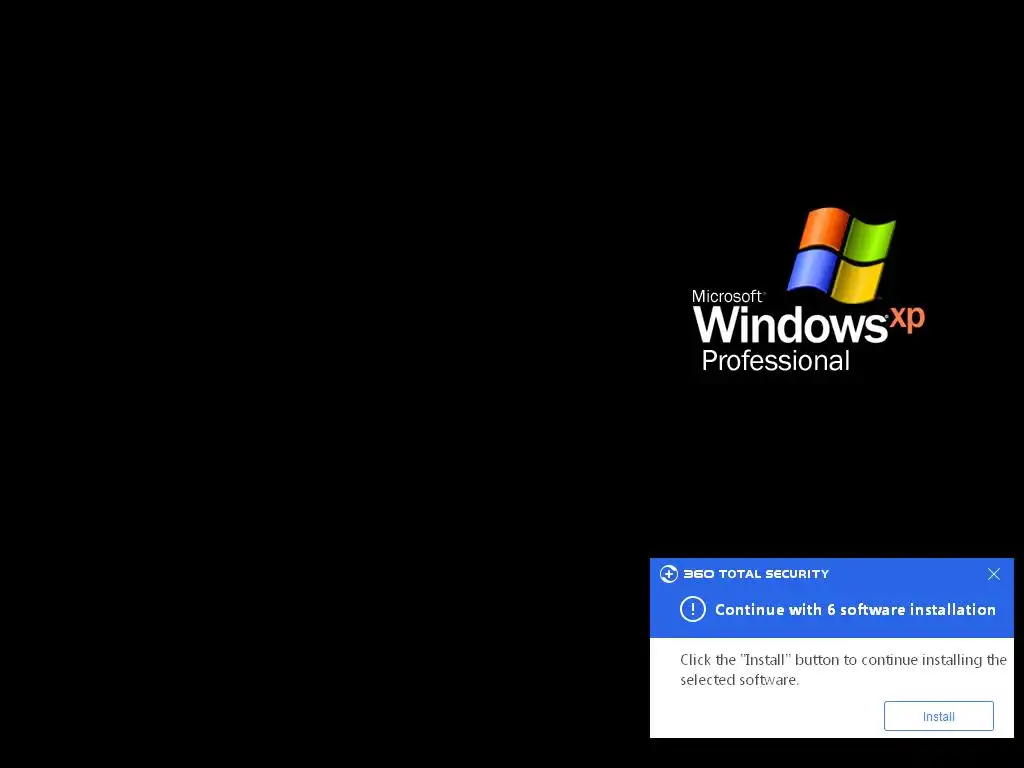Image resolution: width=1024 pixels, height=768 pixels.
Task: Click the Install button in the popup
Action: pos(938,716)
